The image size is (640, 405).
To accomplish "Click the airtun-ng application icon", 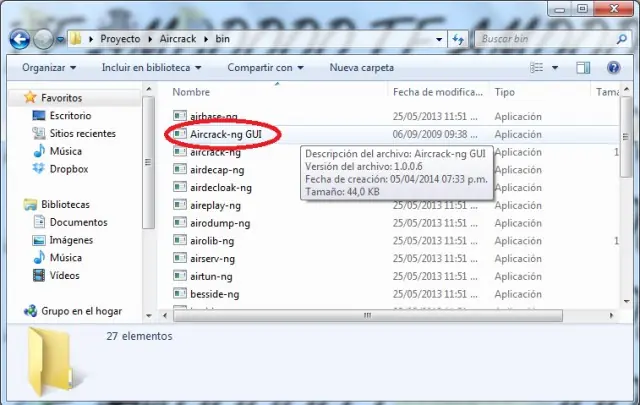I will [180, 276].
